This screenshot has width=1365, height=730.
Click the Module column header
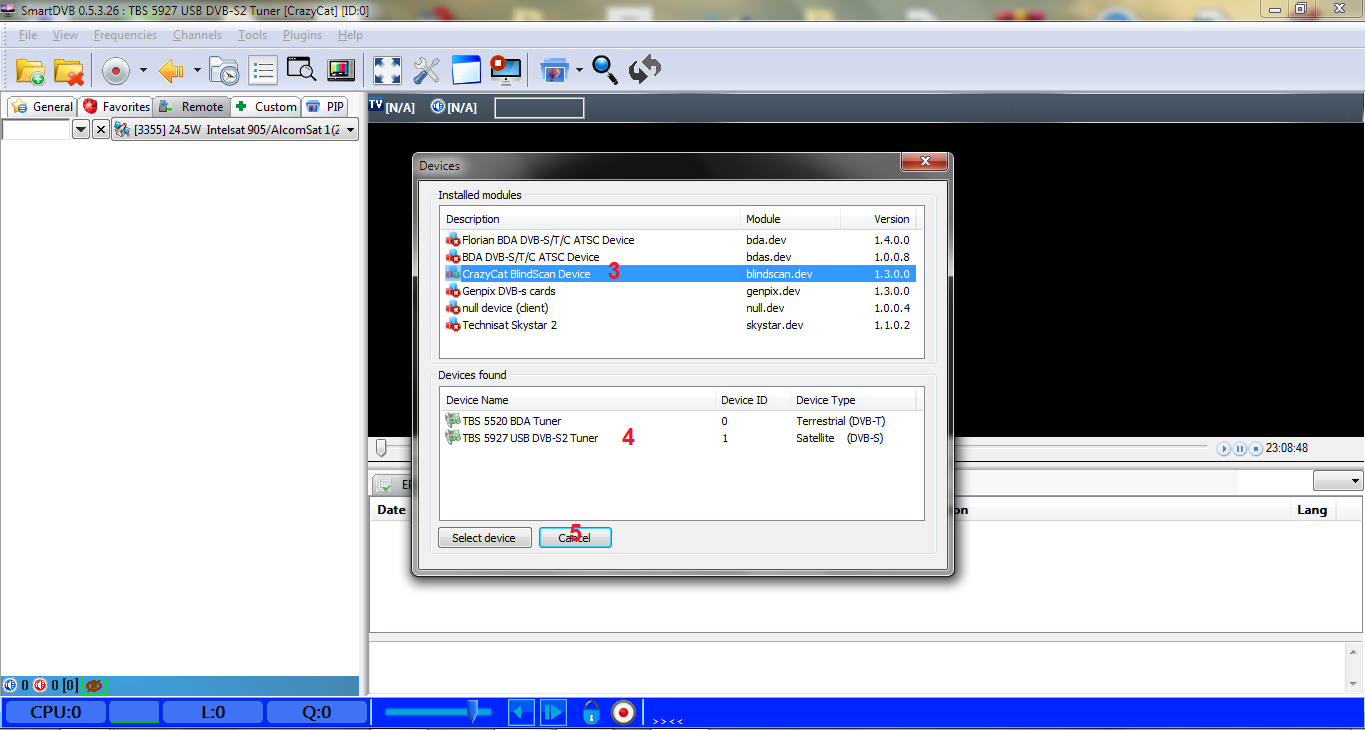790,219
